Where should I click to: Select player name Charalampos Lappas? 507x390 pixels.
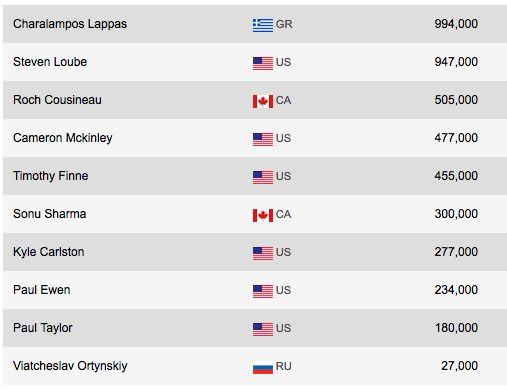pyautogui.click(x=70, y=24)
